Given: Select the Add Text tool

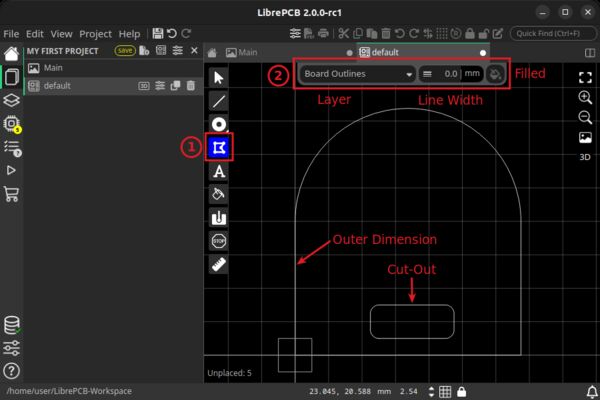Looking at the screenshot, I should coord(218,171).
